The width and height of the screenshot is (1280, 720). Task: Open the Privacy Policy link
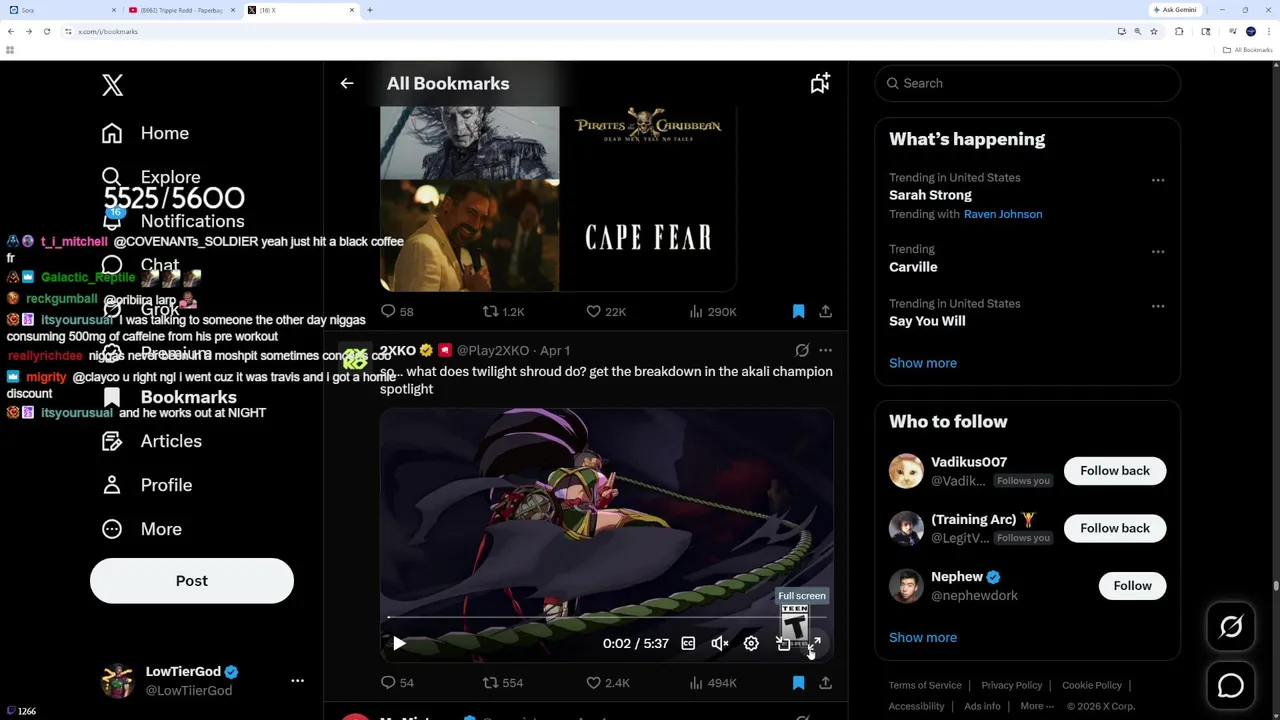1012,685
